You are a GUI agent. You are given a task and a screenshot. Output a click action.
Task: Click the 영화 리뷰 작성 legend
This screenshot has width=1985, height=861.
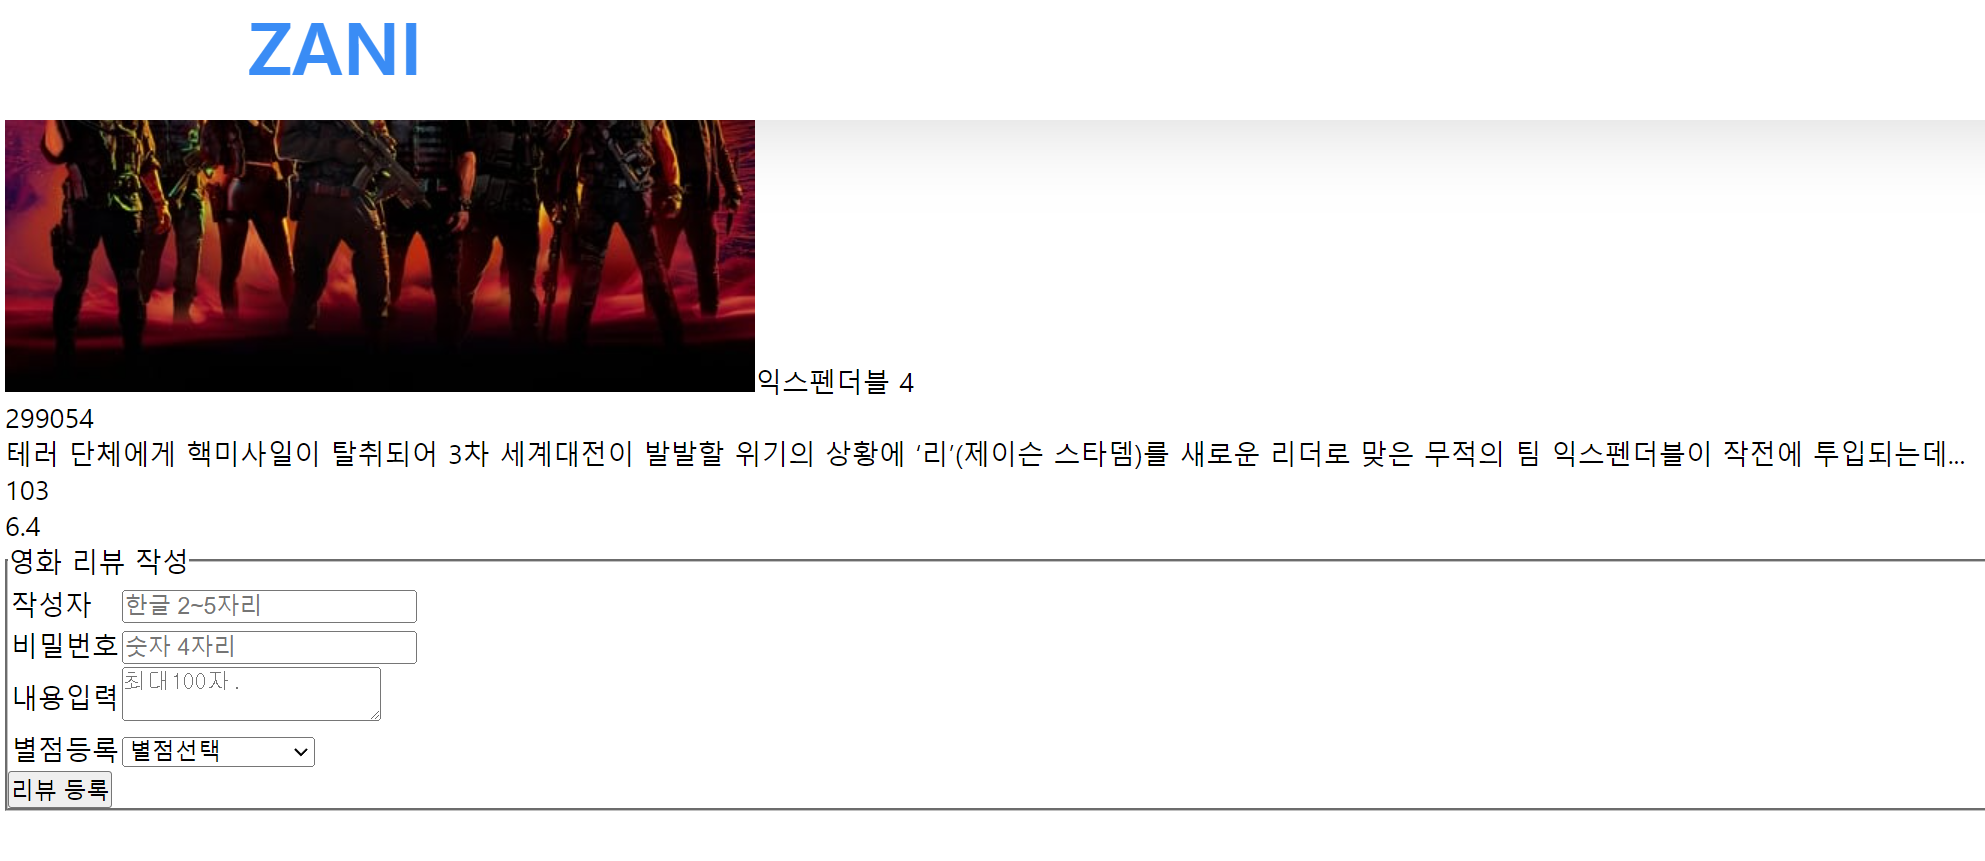(x=98, y=561)
